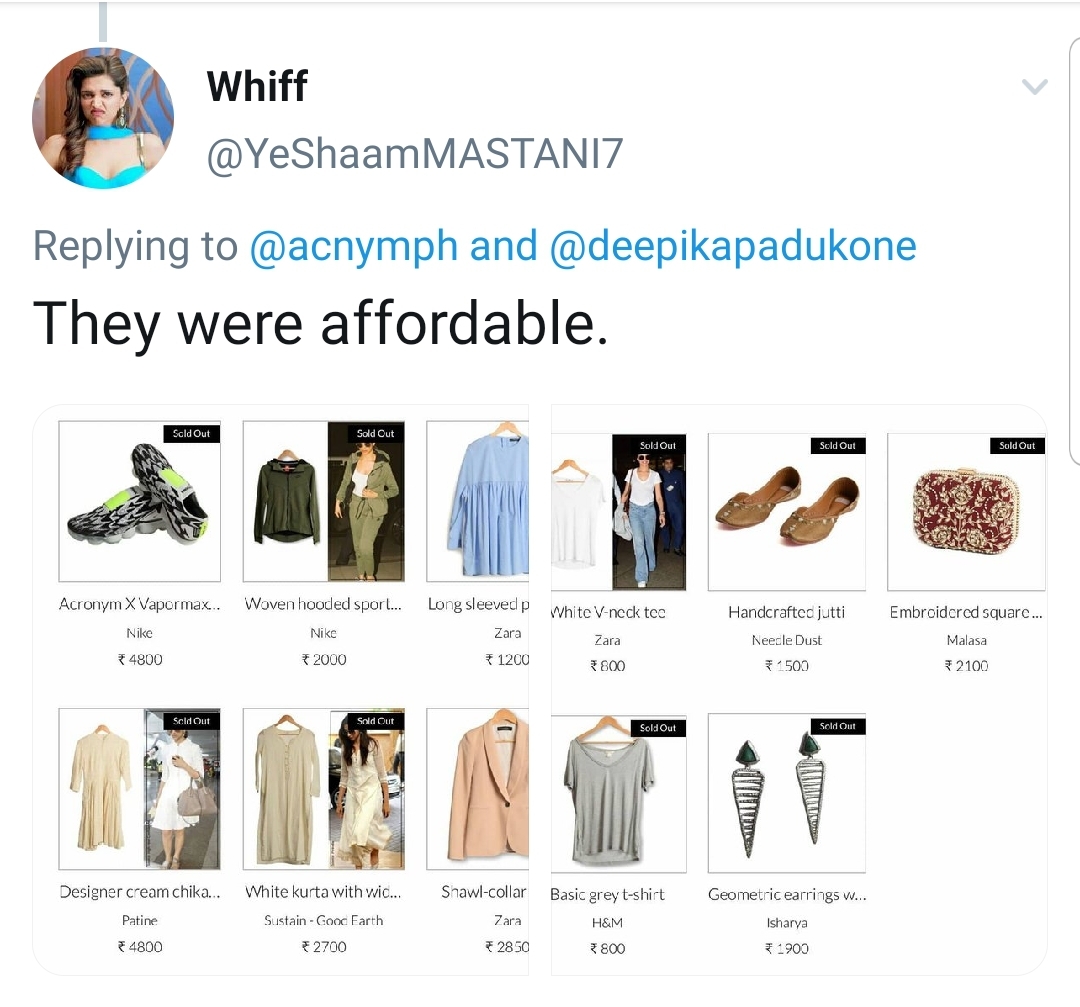The width and height of the screenshot is (1080, 1007).
Task: View the Basic grey t-shirt H&M image
Action: [x=619, y=793]
